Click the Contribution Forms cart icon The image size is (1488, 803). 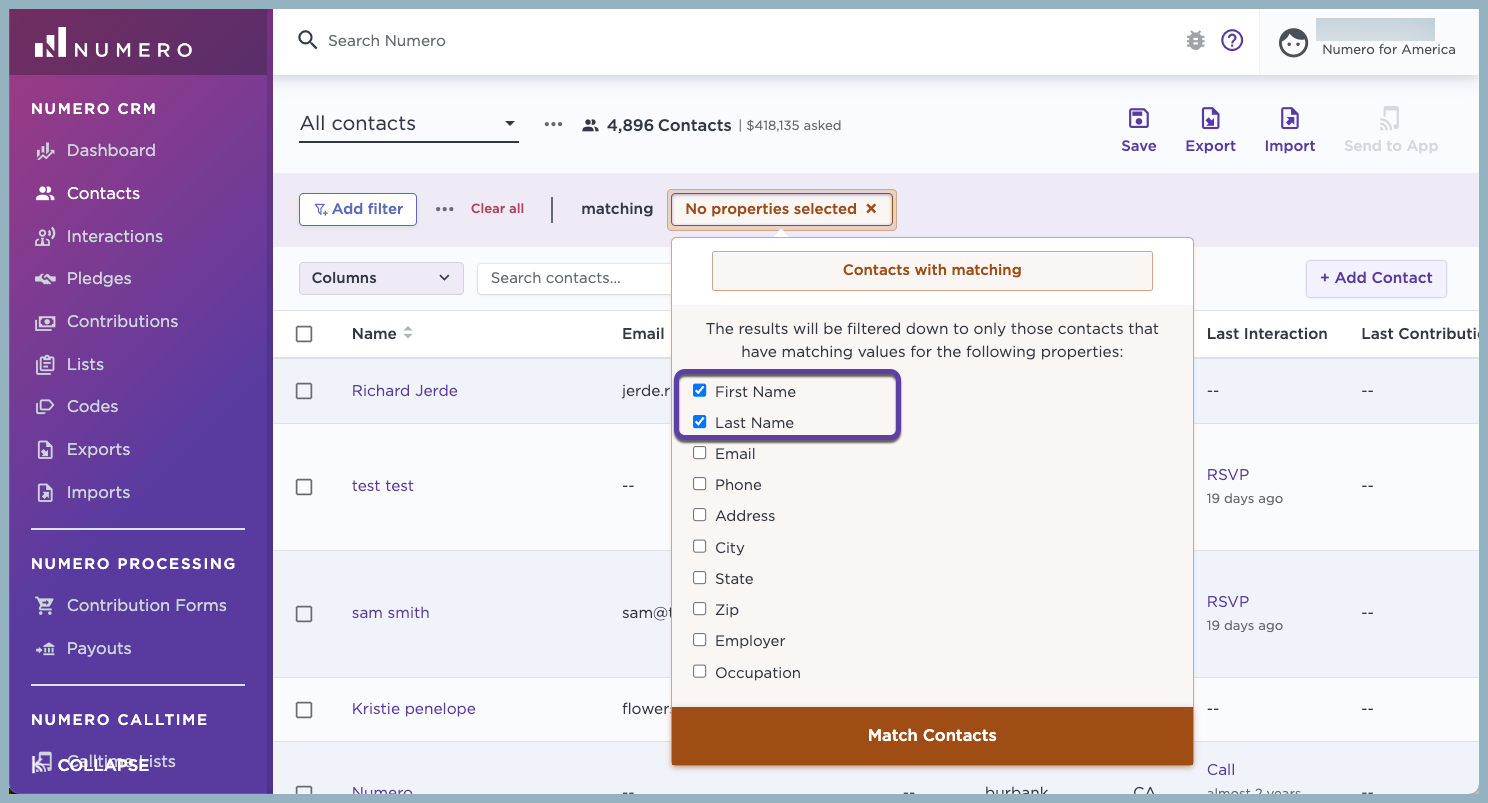[45, 606]
